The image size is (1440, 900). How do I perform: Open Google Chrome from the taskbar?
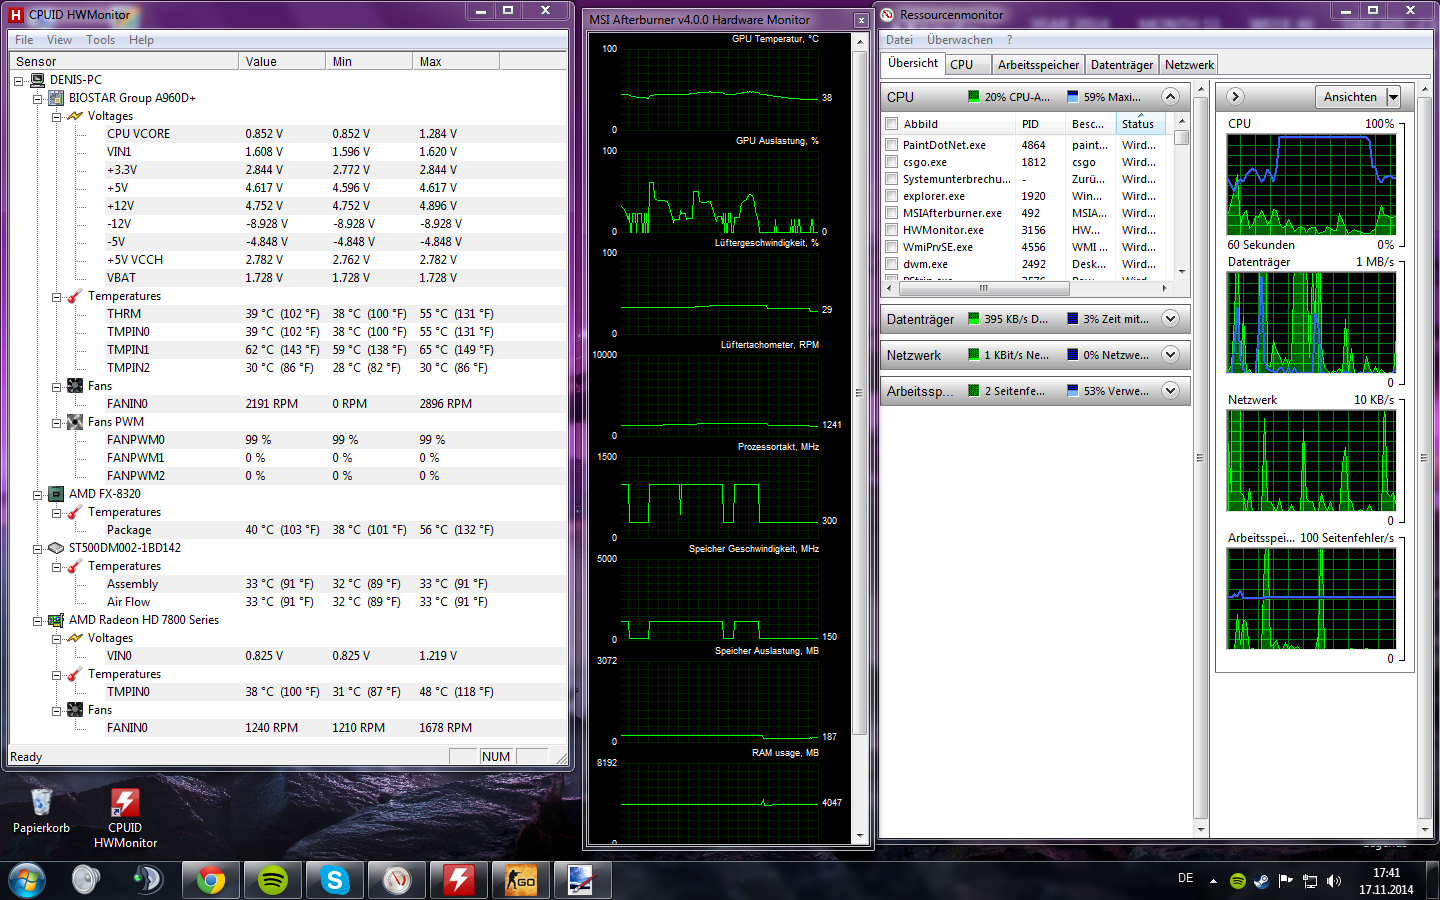click(211, 880)
